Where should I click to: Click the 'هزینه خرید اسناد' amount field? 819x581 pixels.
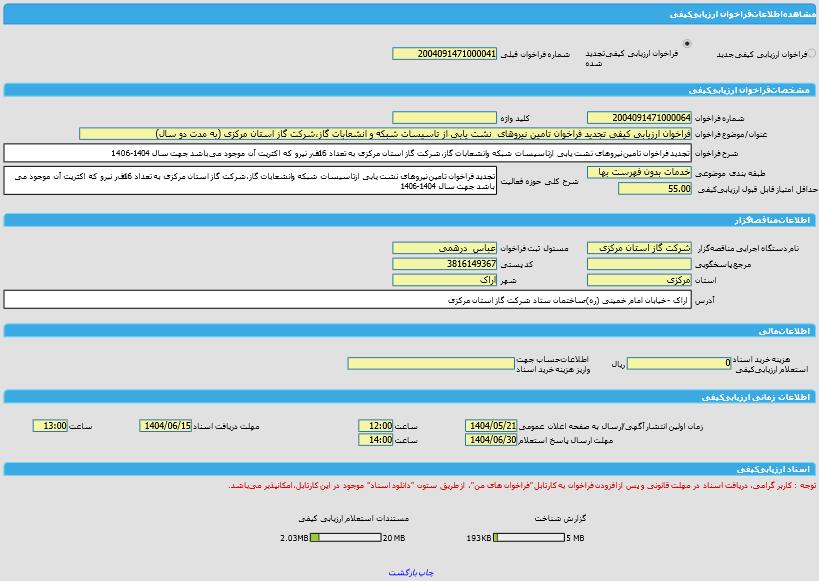pos(679,363)
